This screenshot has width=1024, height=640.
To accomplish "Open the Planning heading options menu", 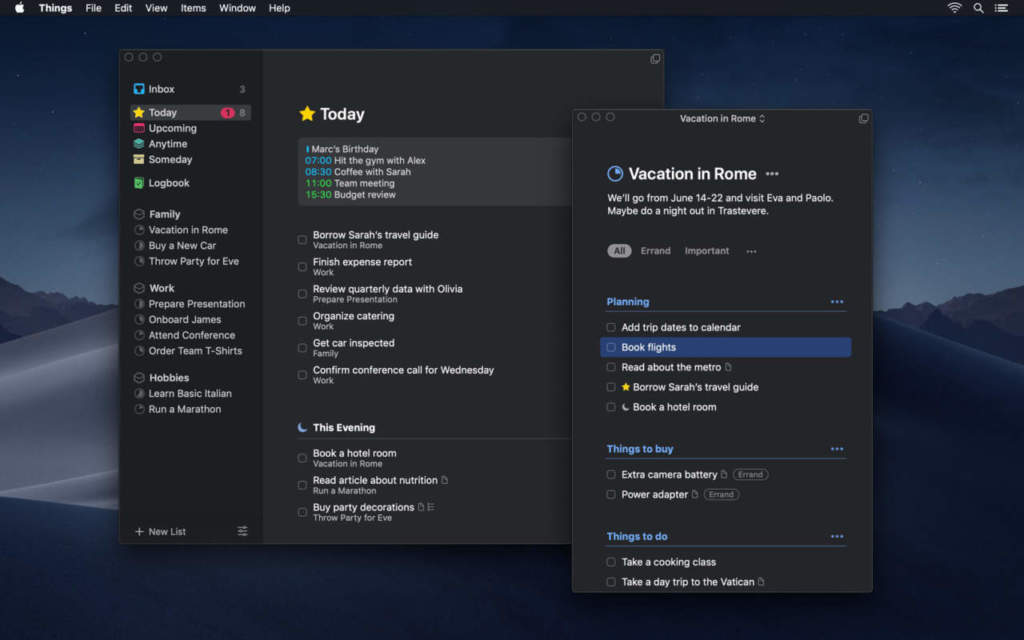I will [836, 302].
